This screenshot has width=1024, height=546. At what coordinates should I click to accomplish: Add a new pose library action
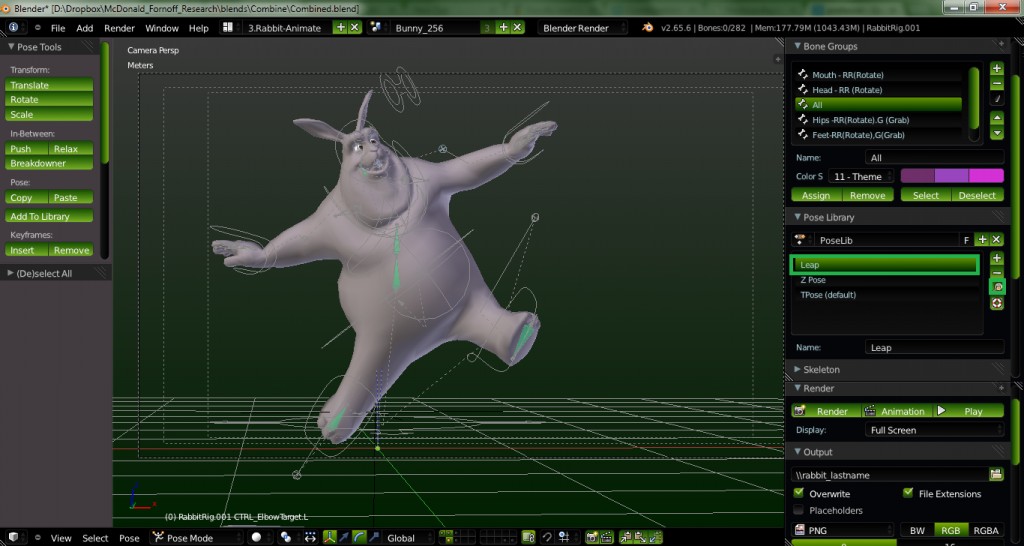tap(982, 240)
